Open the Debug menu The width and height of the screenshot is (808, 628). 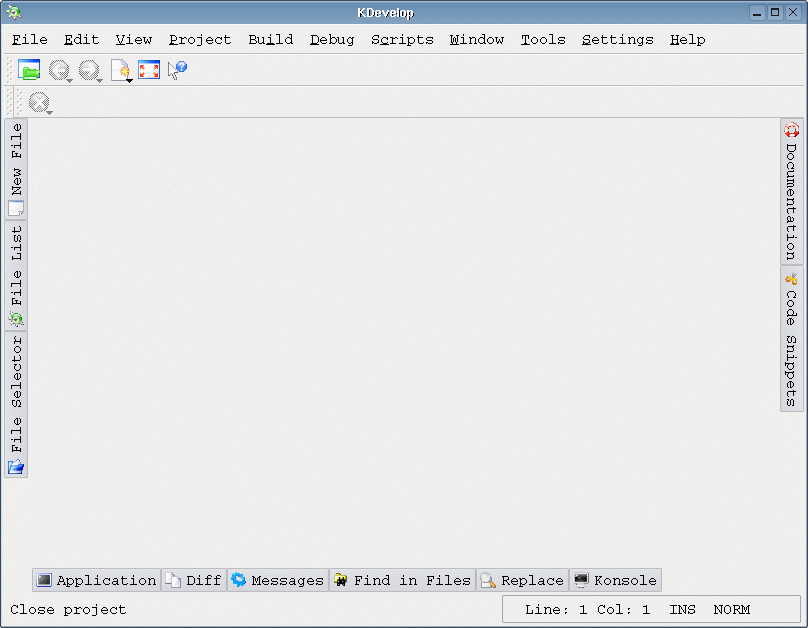[332, 40]
